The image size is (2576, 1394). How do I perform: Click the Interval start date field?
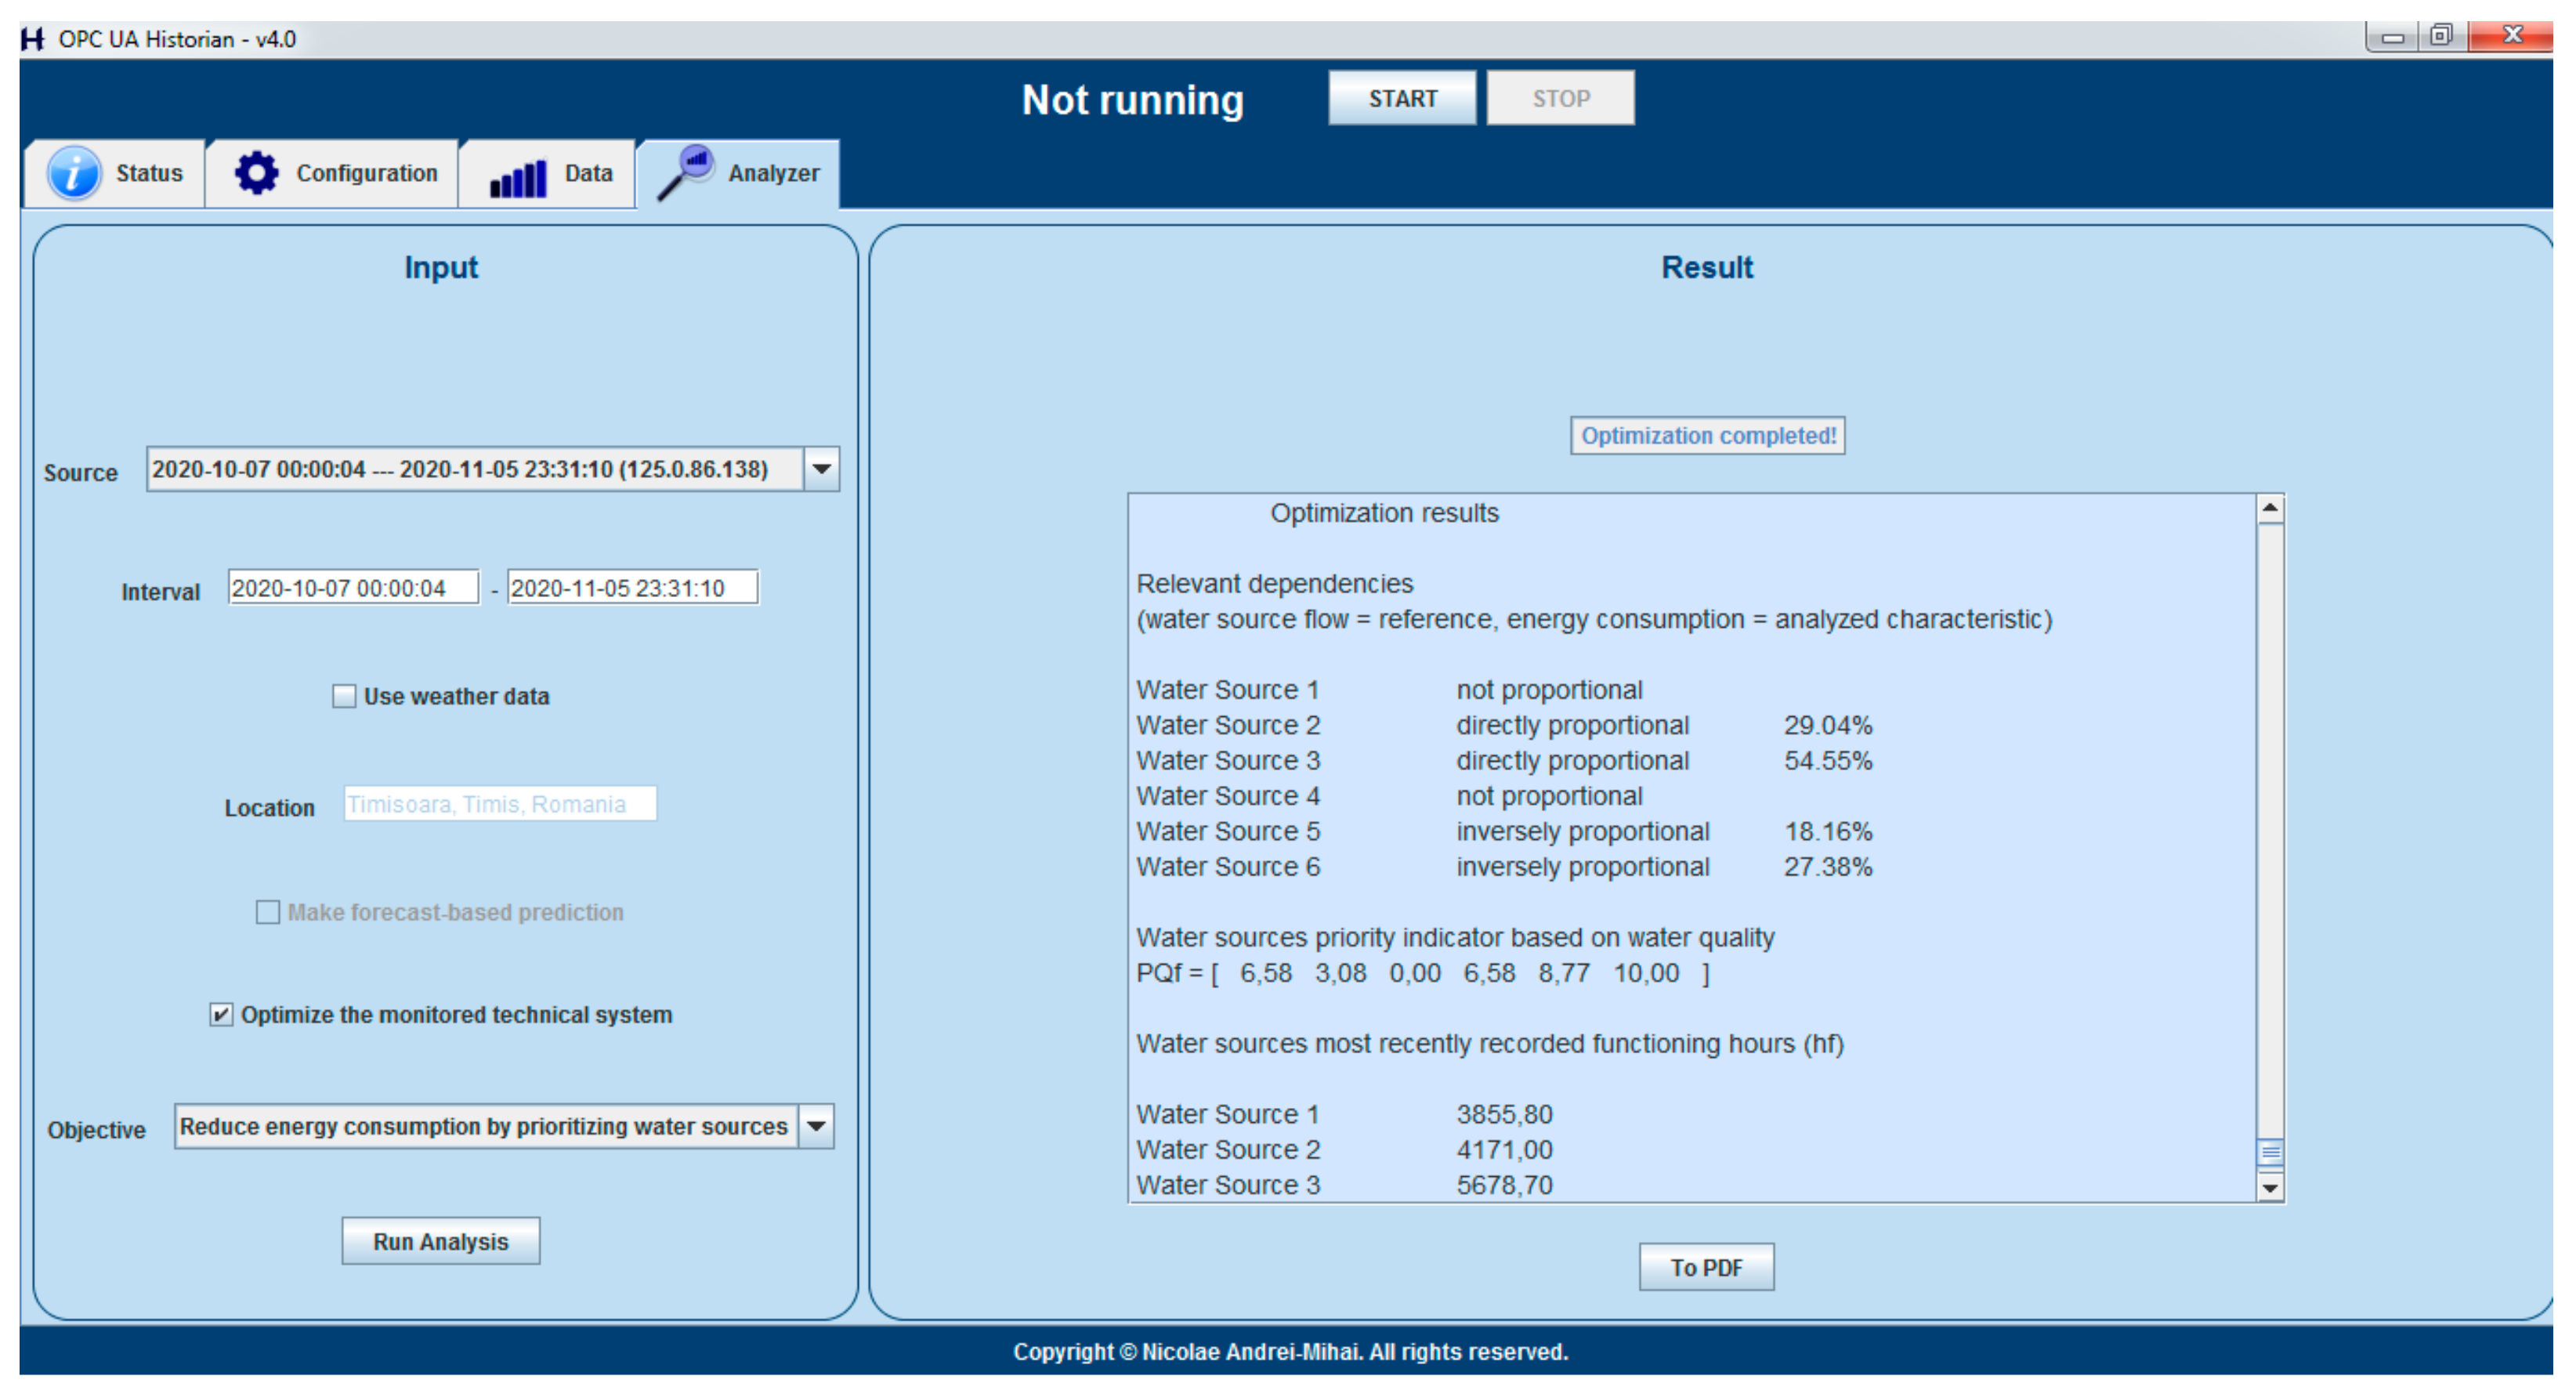click(x=353, y=588)
